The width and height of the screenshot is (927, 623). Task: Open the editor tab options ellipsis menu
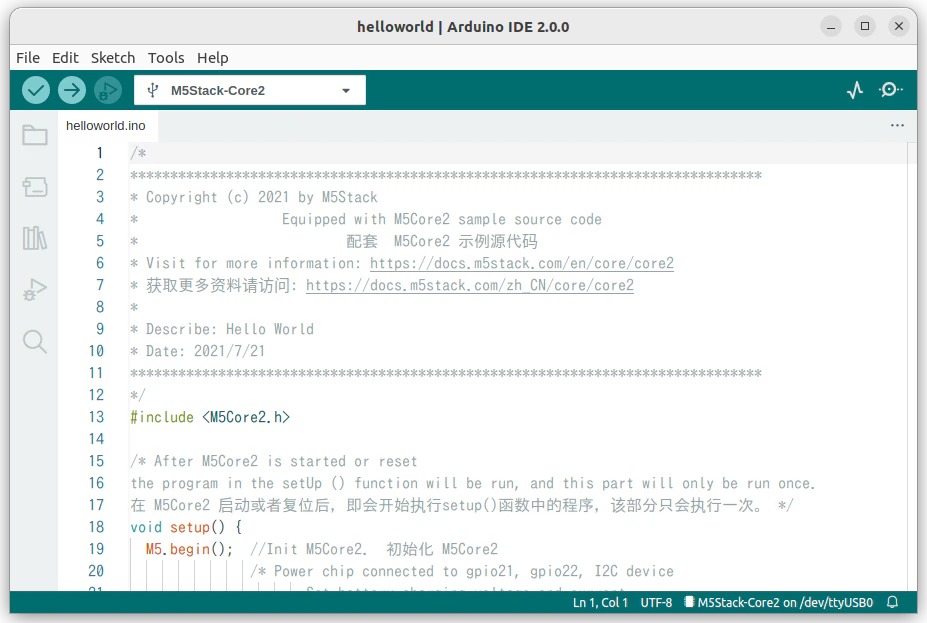click(897, 125)
